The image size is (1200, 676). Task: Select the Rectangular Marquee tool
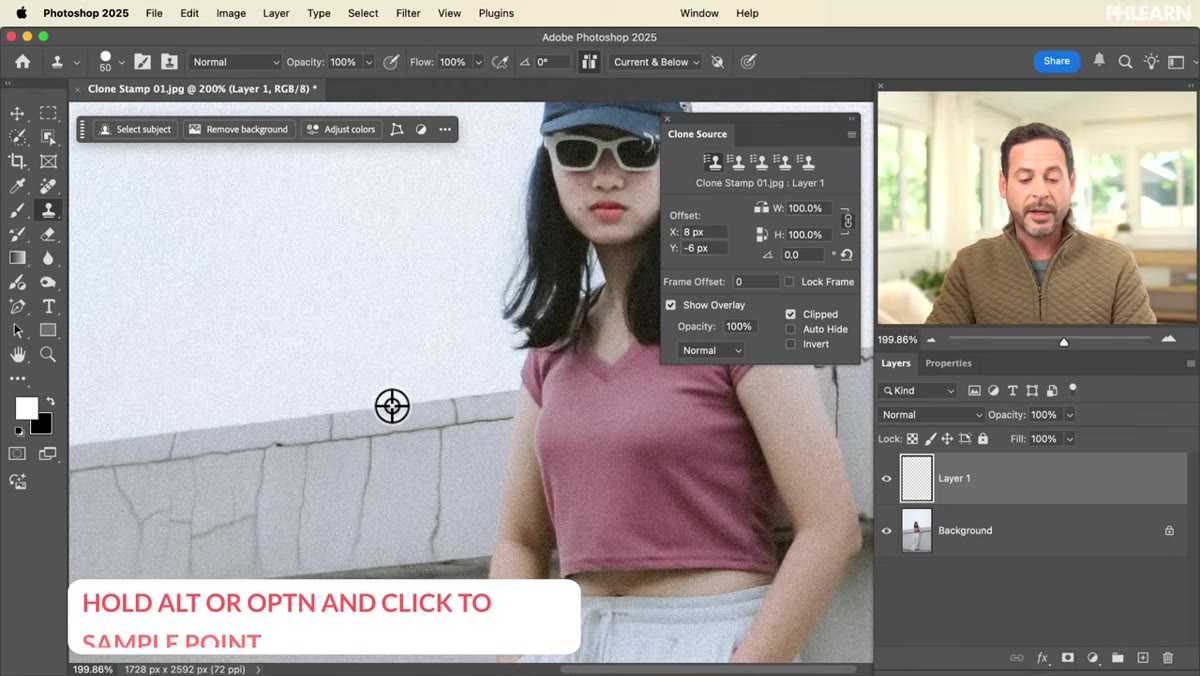tap(48, 113)
